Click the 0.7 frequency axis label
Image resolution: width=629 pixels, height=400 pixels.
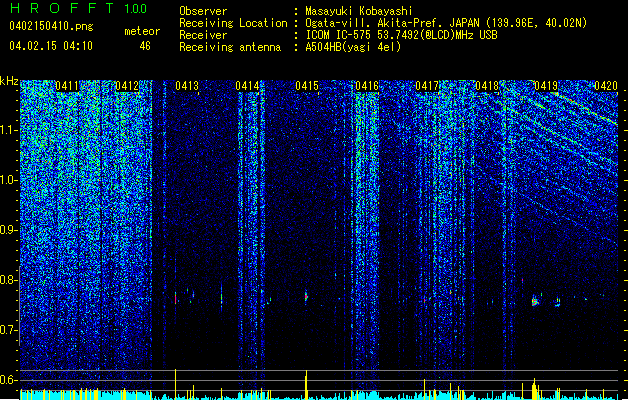[x=9, y=330]
